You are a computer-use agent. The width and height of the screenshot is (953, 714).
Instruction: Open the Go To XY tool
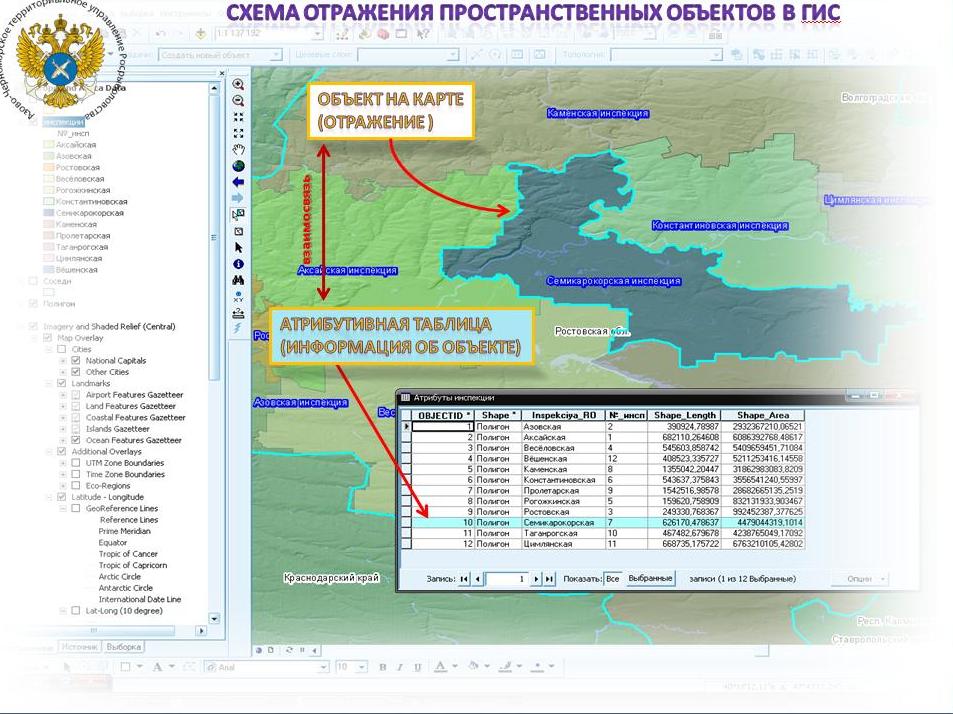[x=238, y=297]
